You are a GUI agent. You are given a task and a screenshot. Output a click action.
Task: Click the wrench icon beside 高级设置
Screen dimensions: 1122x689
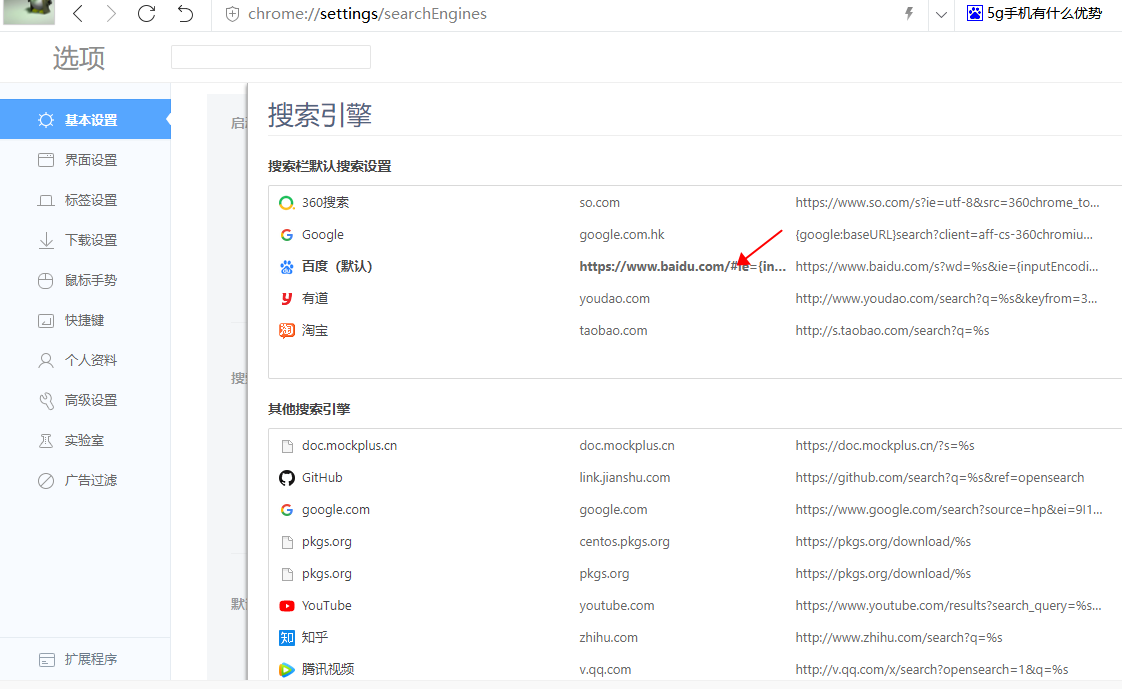(x=47, y=401)
